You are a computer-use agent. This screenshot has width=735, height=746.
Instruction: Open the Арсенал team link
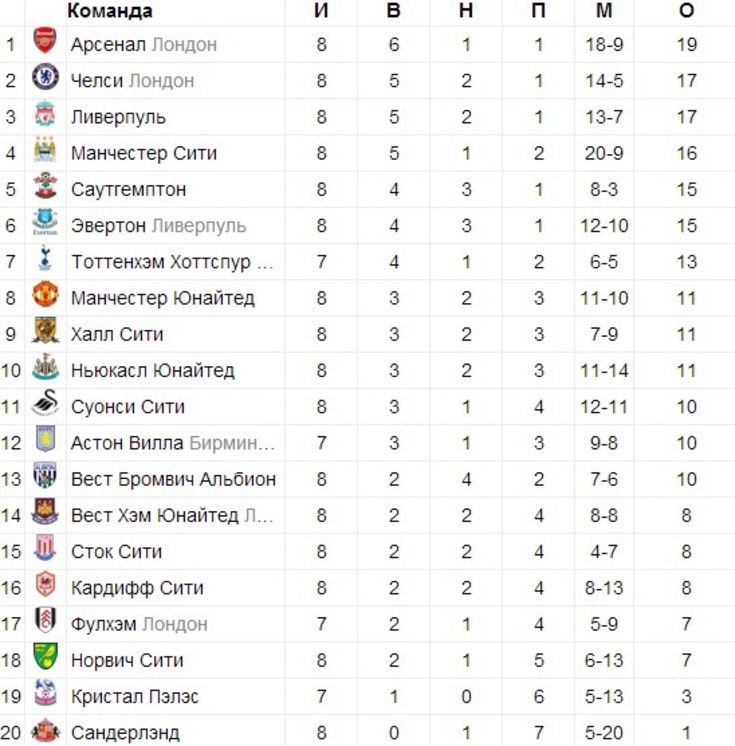point(108,44)
